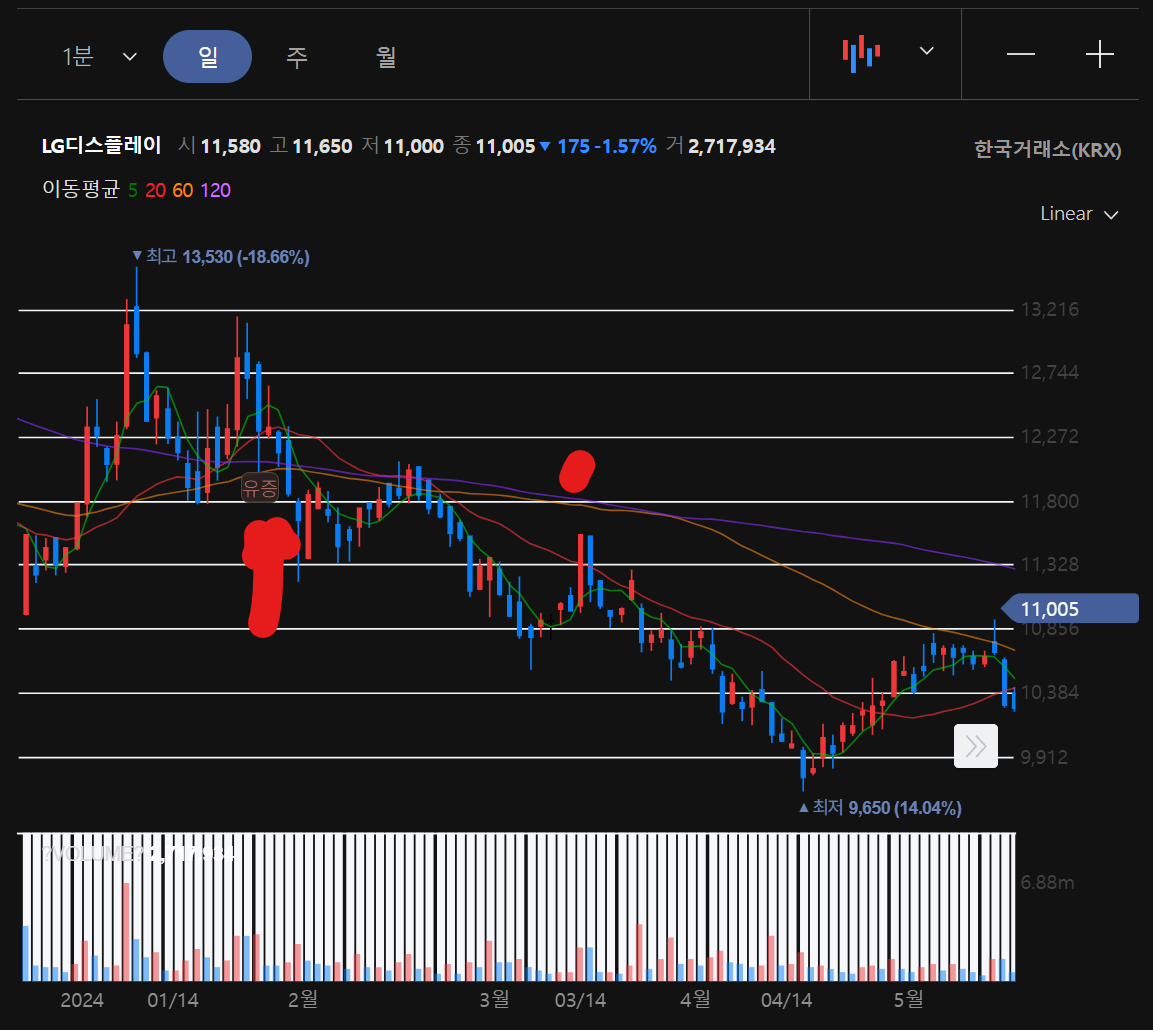1153x1030 pixels.
Task: Switch to the 주 weekly tab
Action: pyautogui.click(x=296, y=56)
